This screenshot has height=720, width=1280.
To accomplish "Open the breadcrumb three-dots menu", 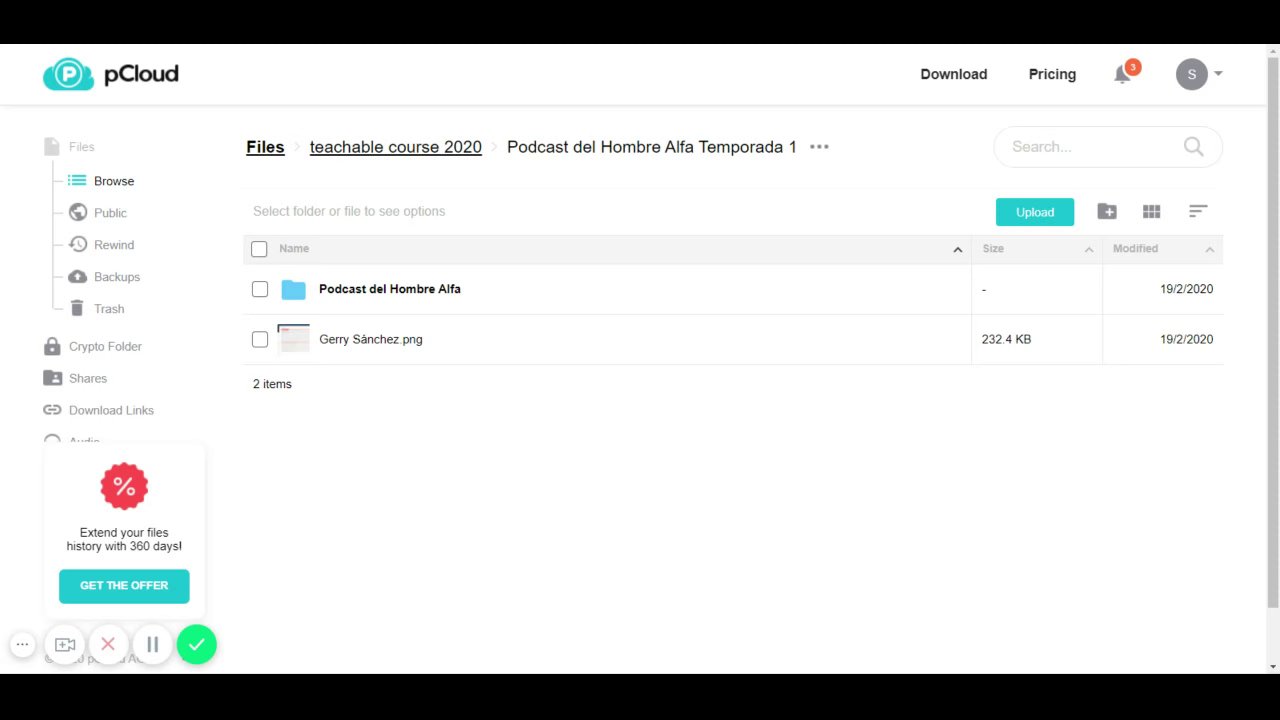I will coord(819,147).
